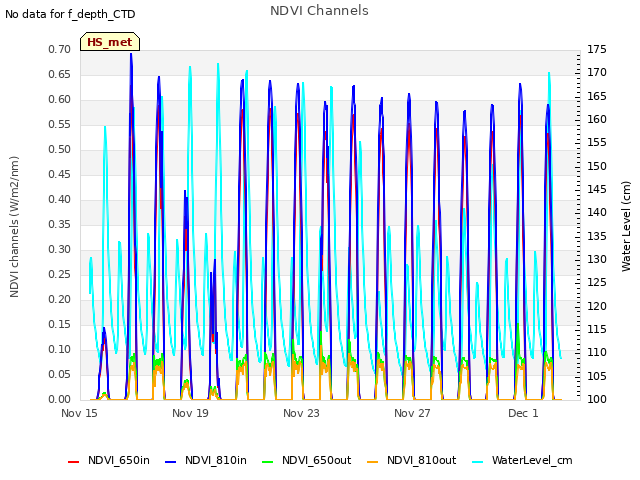640x480 pixels.
Task: Select the NDVI_650out legend entry
Action: pos(307,460)
